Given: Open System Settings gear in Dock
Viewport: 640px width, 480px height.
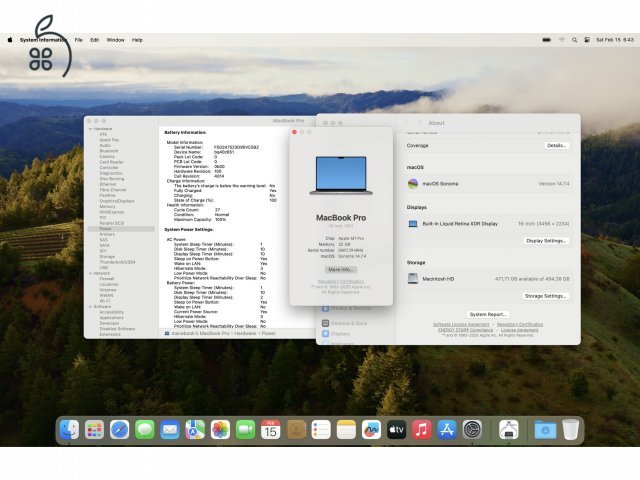Looking at the screenshot, I should (x=472, y=430).
